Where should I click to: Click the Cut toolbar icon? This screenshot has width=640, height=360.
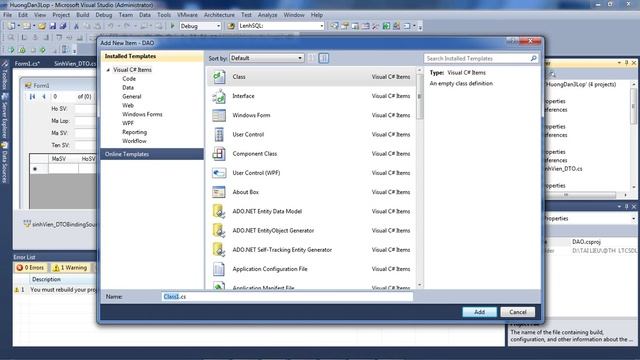pyautogui.click(x=76, y=26)
